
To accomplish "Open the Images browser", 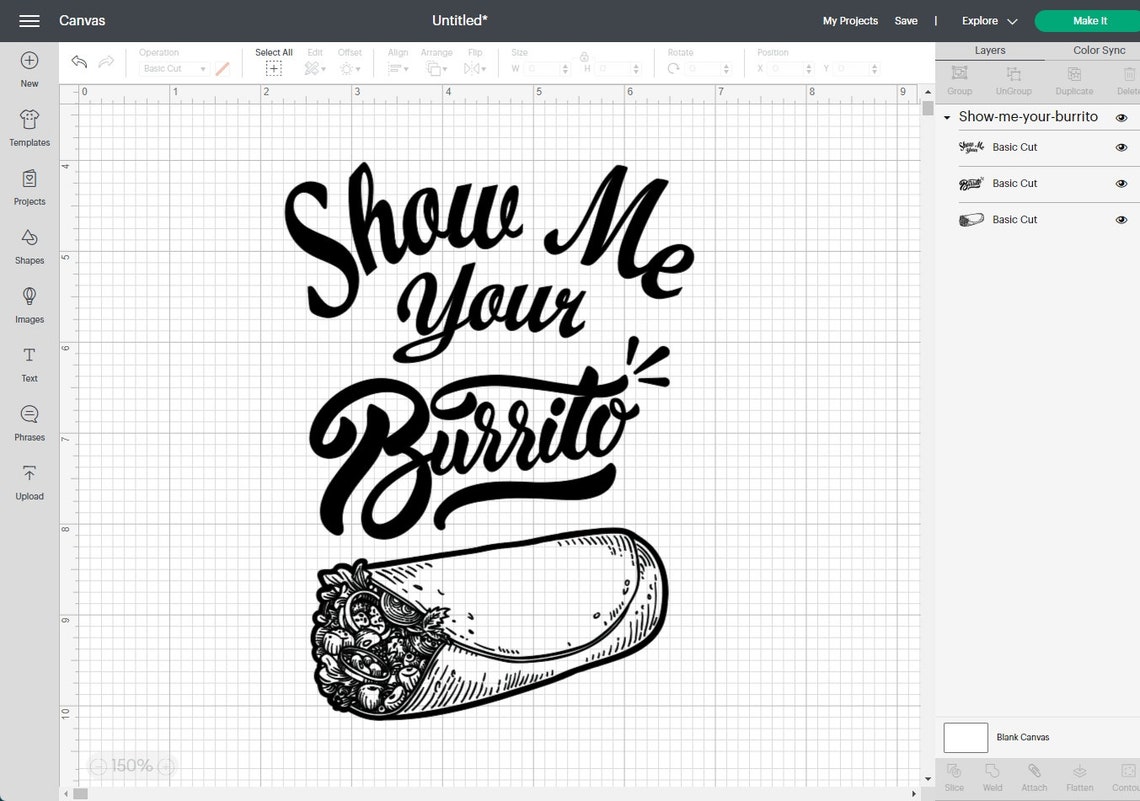I will 29,304.
